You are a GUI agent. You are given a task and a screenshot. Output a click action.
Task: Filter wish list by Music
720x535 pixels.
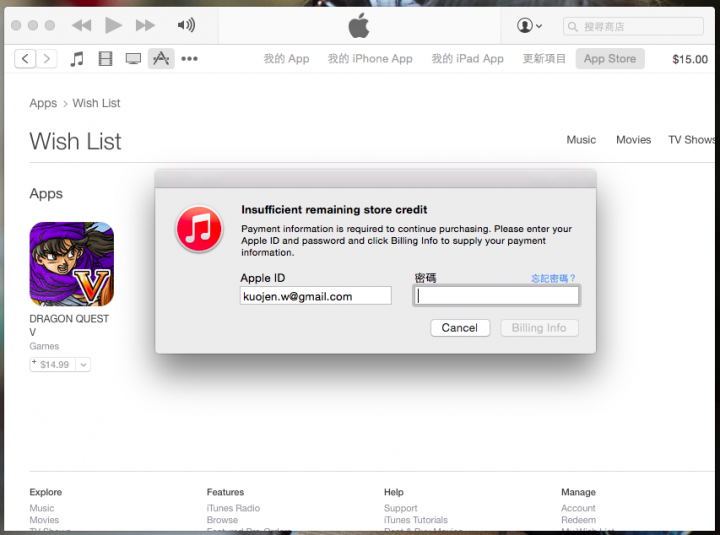point(581,140)
